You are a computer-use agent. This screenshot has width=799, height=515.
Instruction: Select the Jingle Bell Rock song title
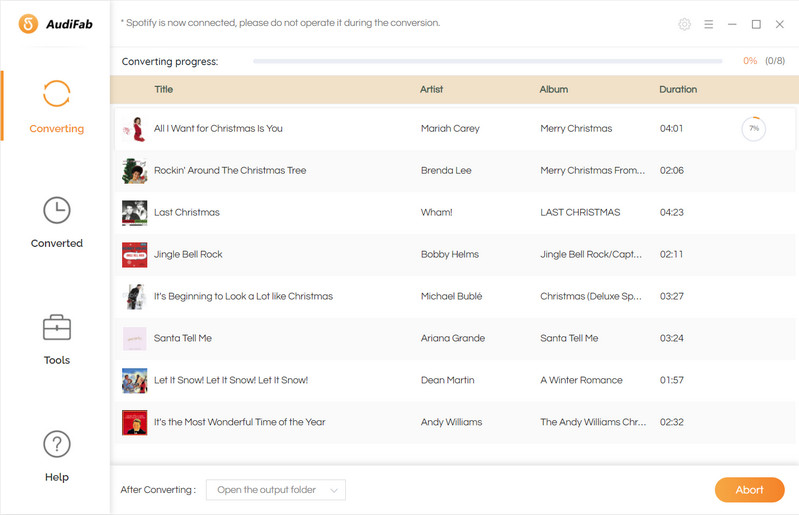(188, 254)
